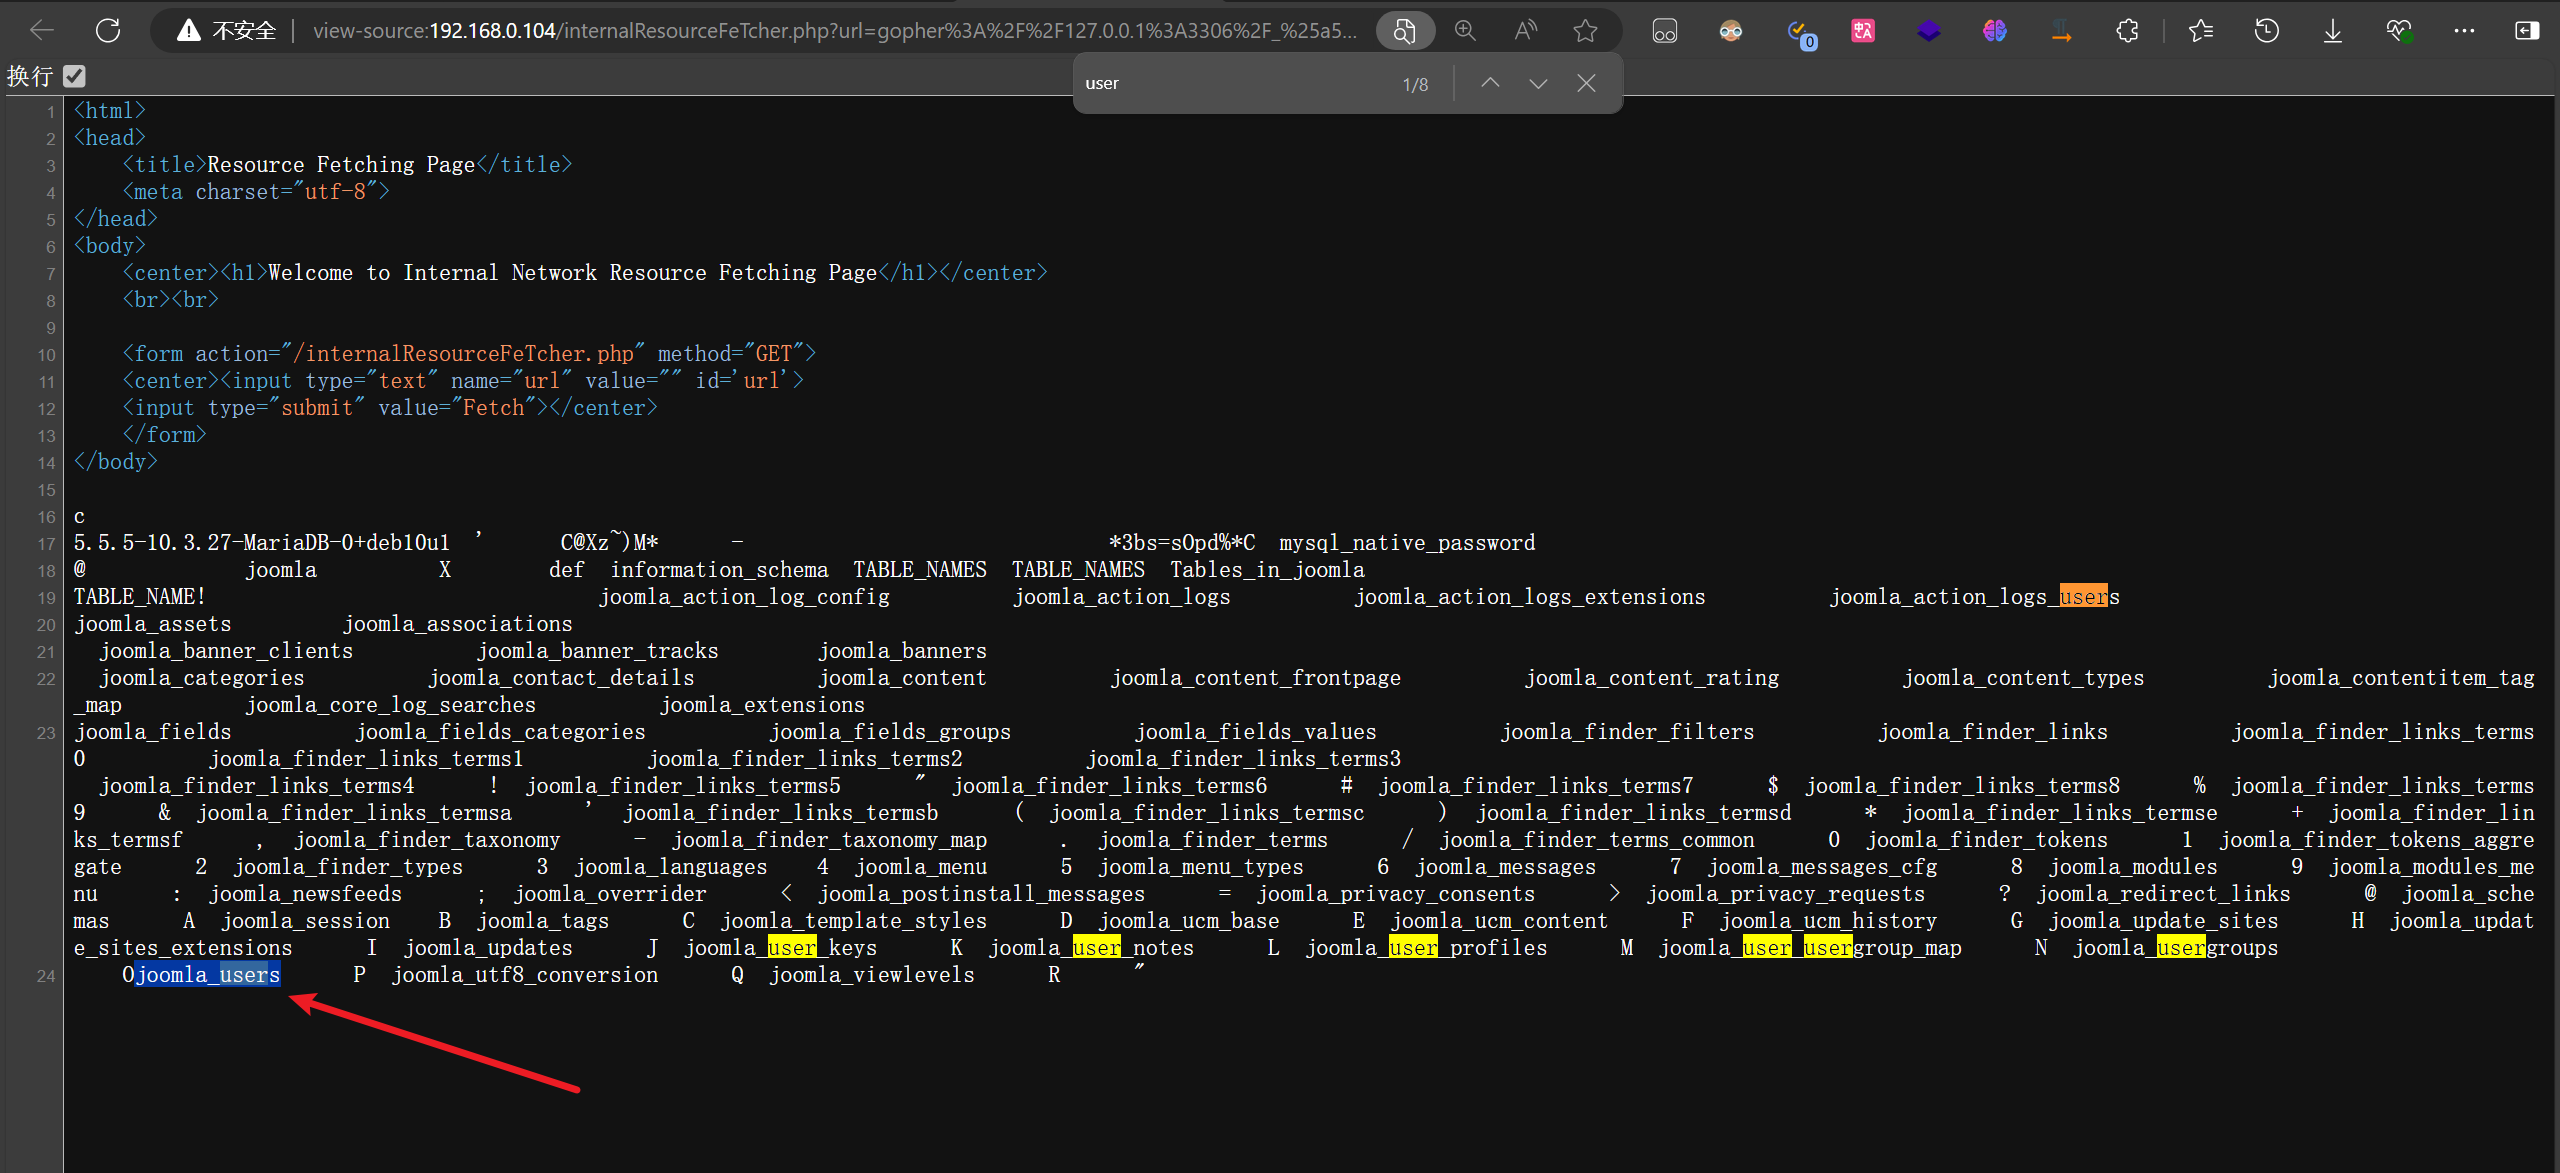The width and height of the screenshot is (2560, 1173).
Task: Click the browser back arrow
Action: pos(42,31)
